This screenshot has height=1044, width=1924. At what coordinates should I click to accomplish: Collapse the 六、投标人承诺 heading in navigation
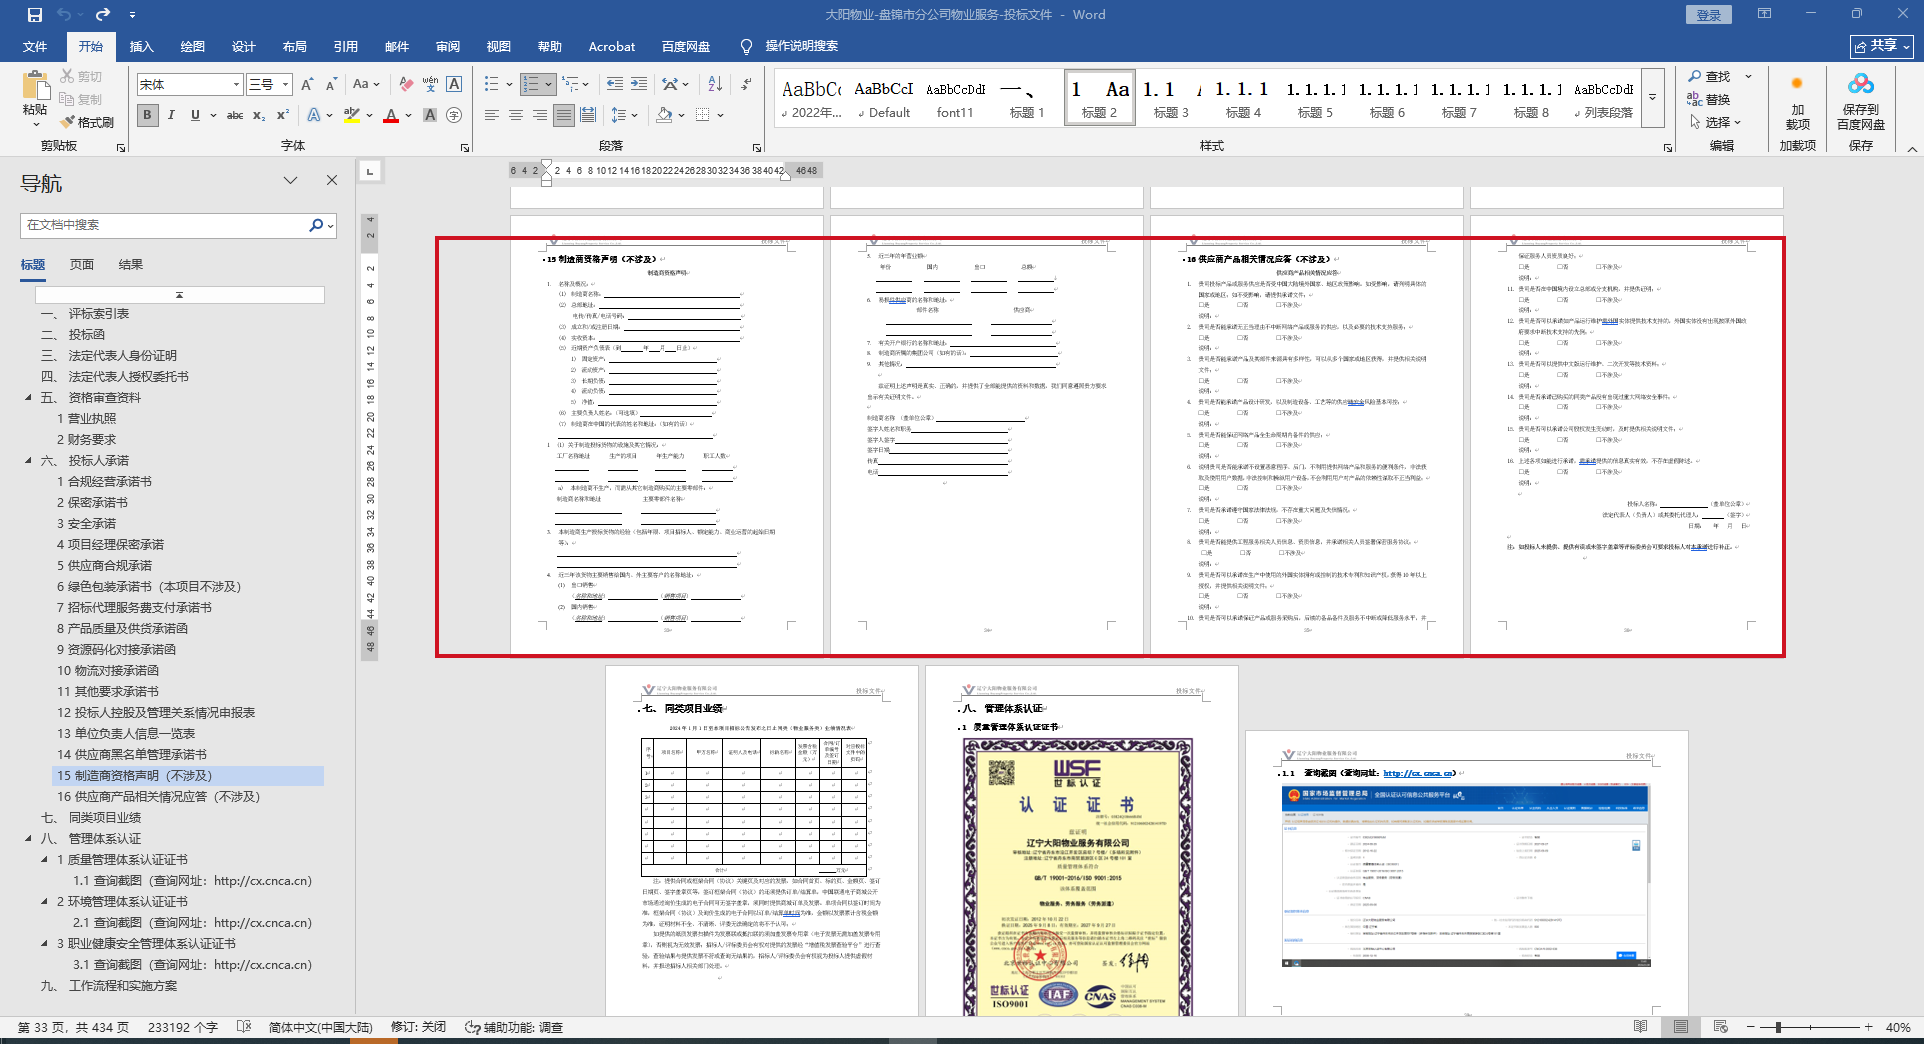pos(28,461)
